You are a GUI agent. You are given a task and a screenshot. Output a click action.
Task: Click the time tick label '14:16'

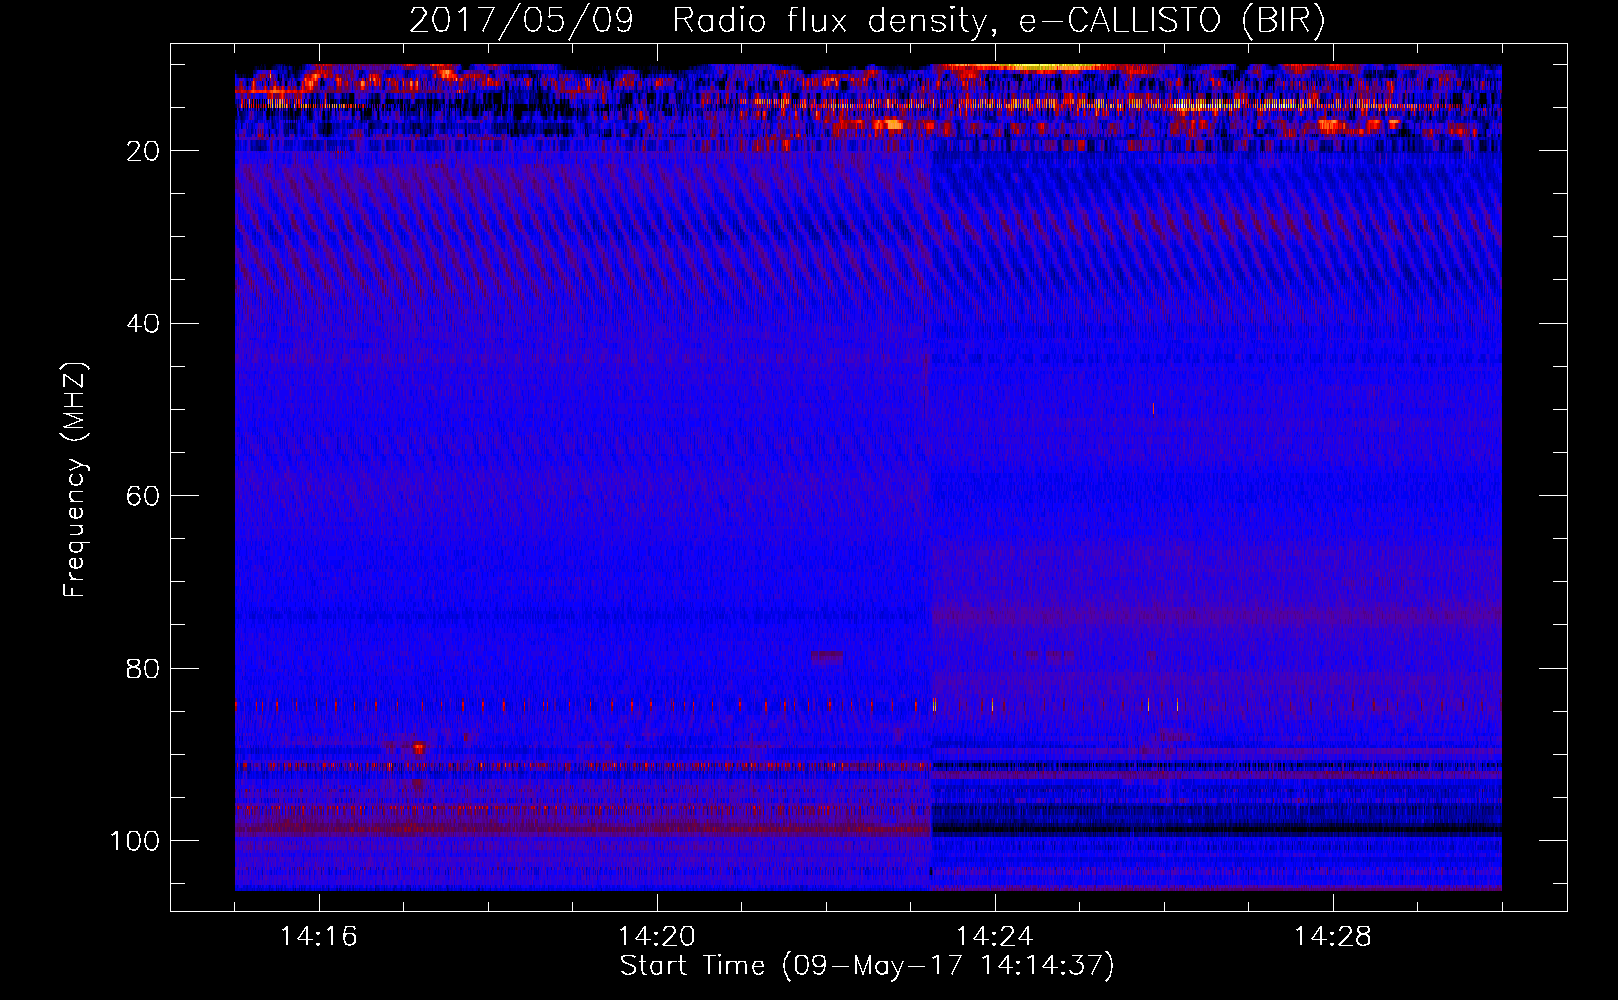(x=319, y=937)
